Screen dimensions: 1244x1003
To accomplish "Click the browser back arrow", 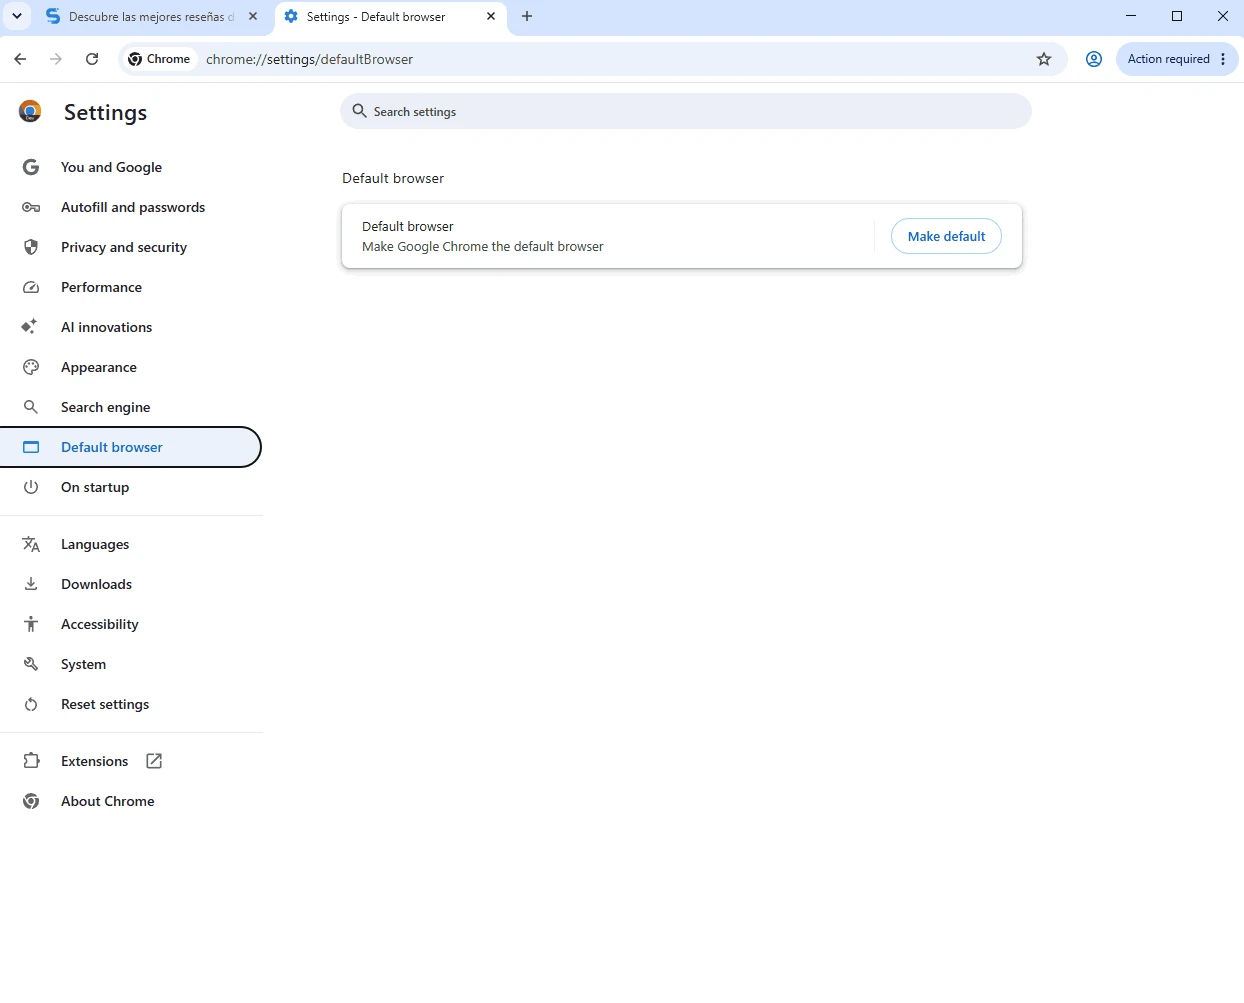I will [x=20, y=59].
